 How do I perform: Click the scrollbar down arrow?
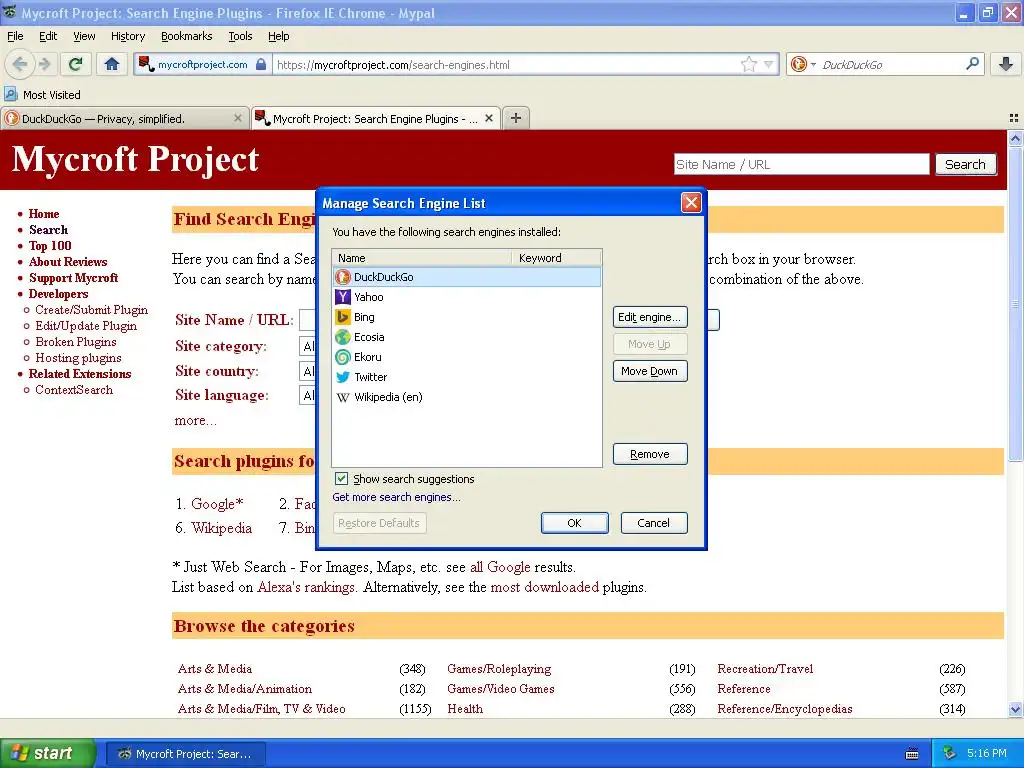pyautogui.click(x=1015, y=709)
